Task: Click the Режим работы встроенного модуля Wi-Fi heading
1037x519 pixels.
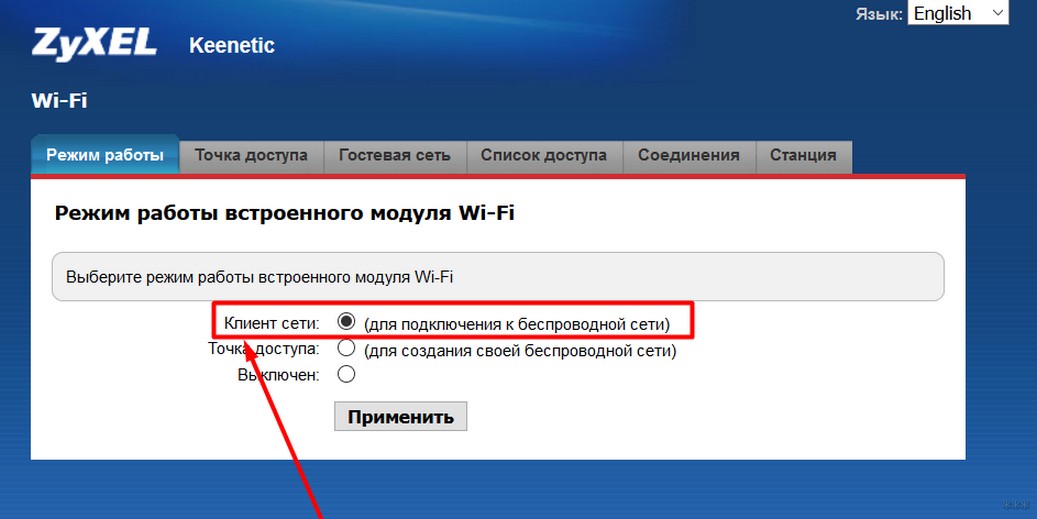Action: pyautogui.click(x=284, y=214)
